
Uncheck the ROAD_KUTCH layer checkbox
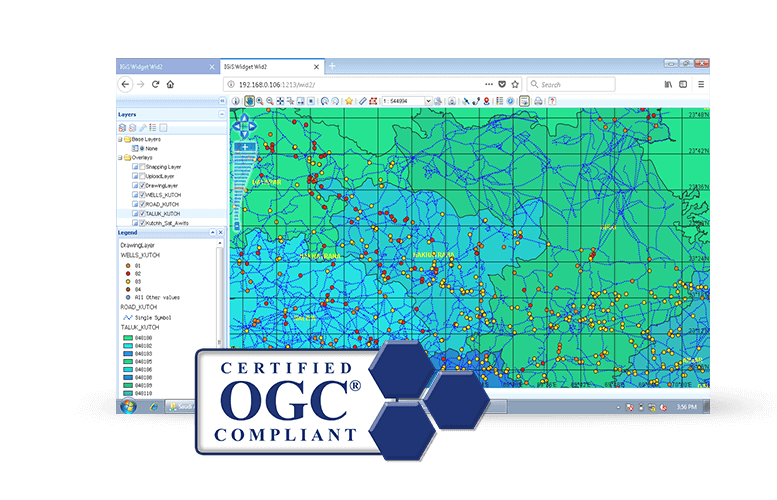[143, 204]
